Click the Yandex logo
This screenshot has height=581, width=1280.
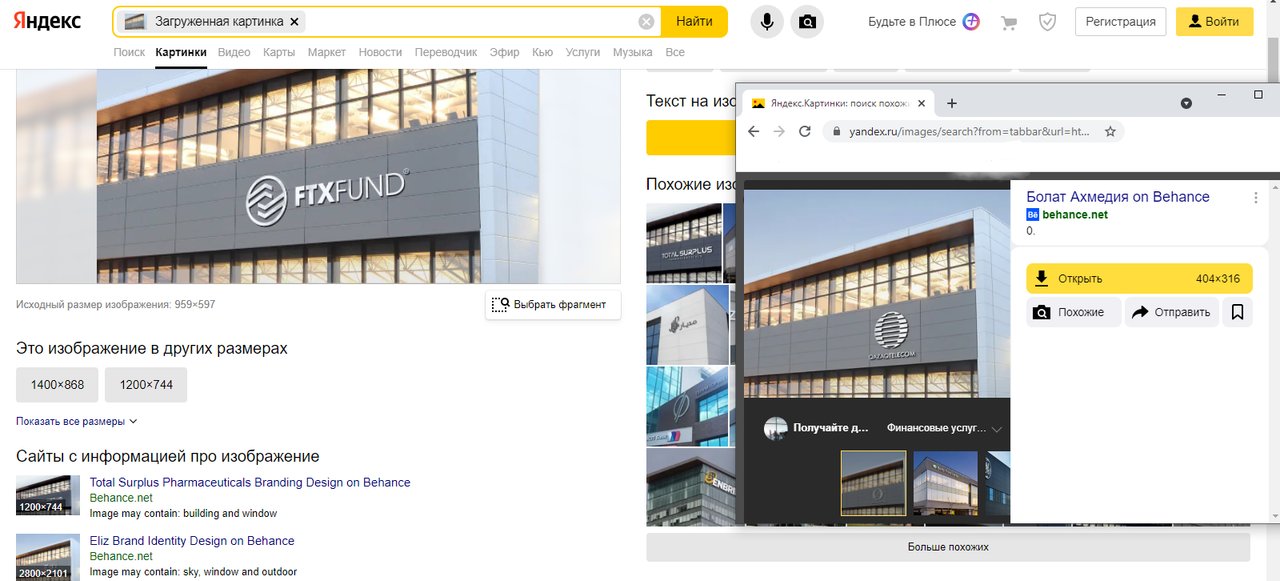pyautogui.click(x=48, y=22)
